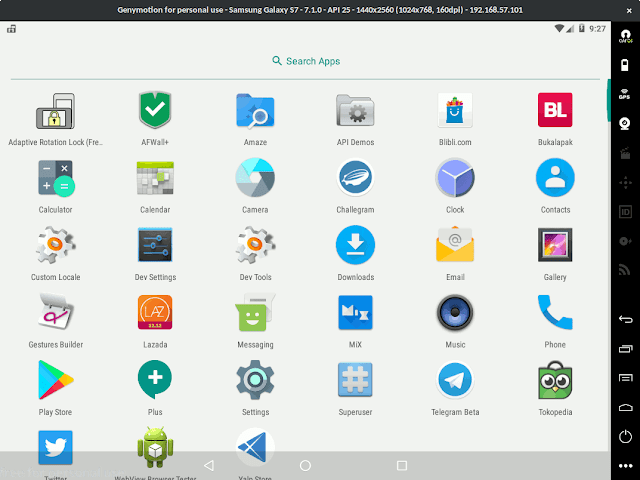The image size is (640, 480).
Task: Click Genymotion sidebar power button
Action: (625, 437)
